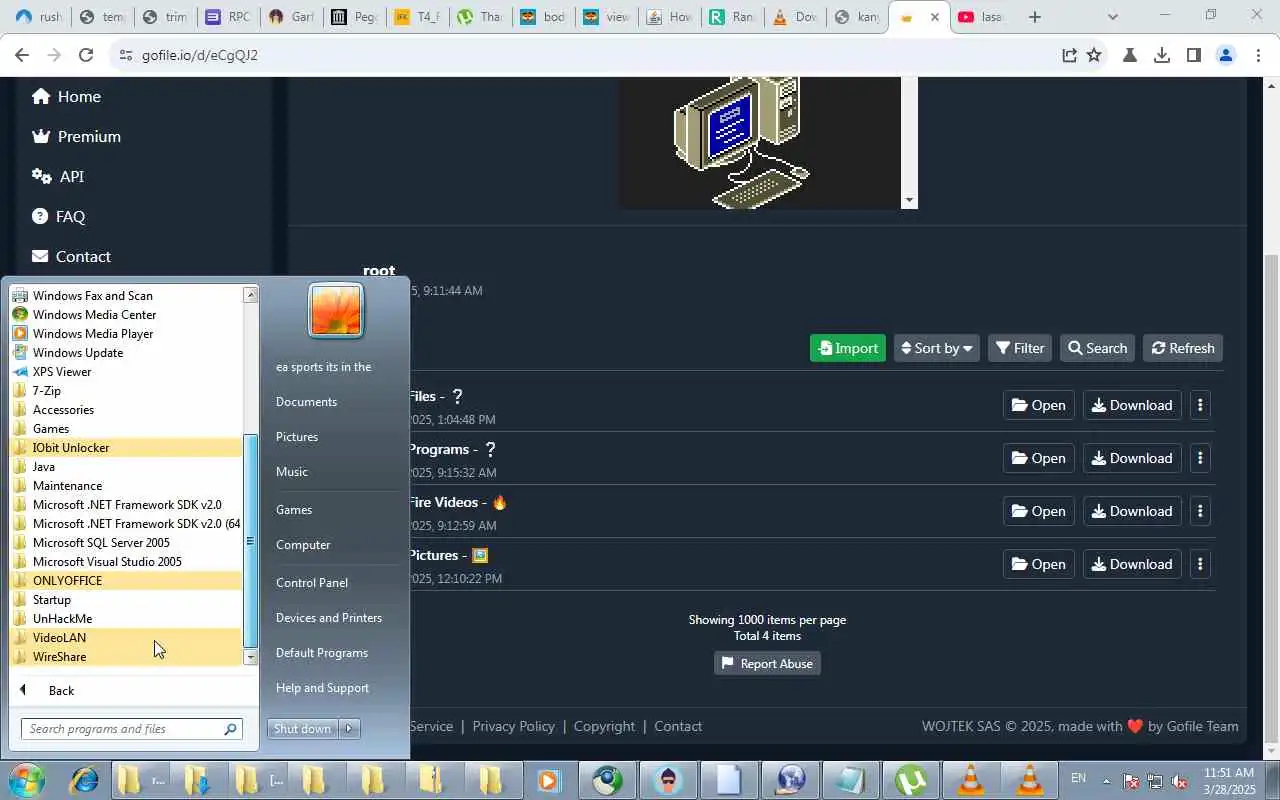This screenshot has height=800, width=1280.
Task: Open more options for Pictures folder
Action: [x=1200, y=564]
